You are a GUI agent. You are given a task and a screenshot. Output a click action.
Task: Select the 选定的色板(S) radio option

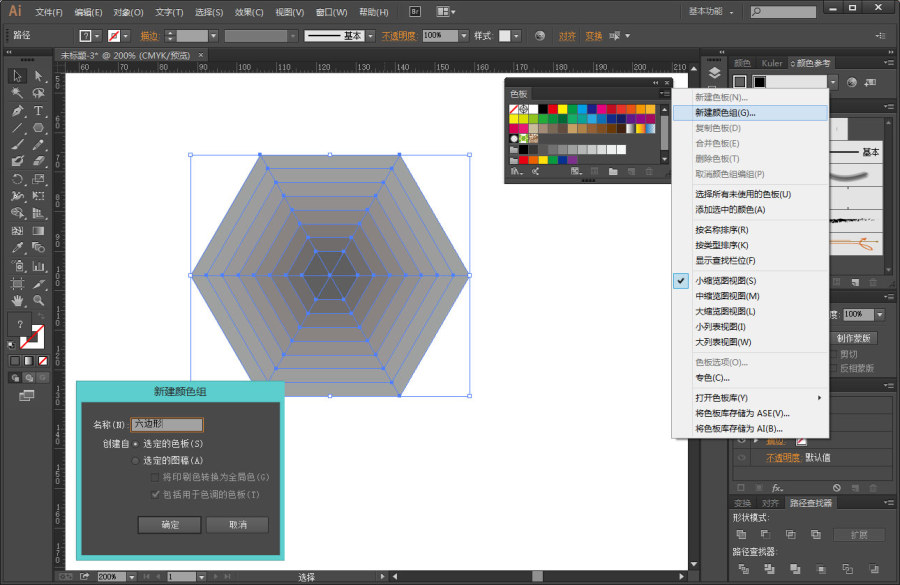click(x=135, y=444)
